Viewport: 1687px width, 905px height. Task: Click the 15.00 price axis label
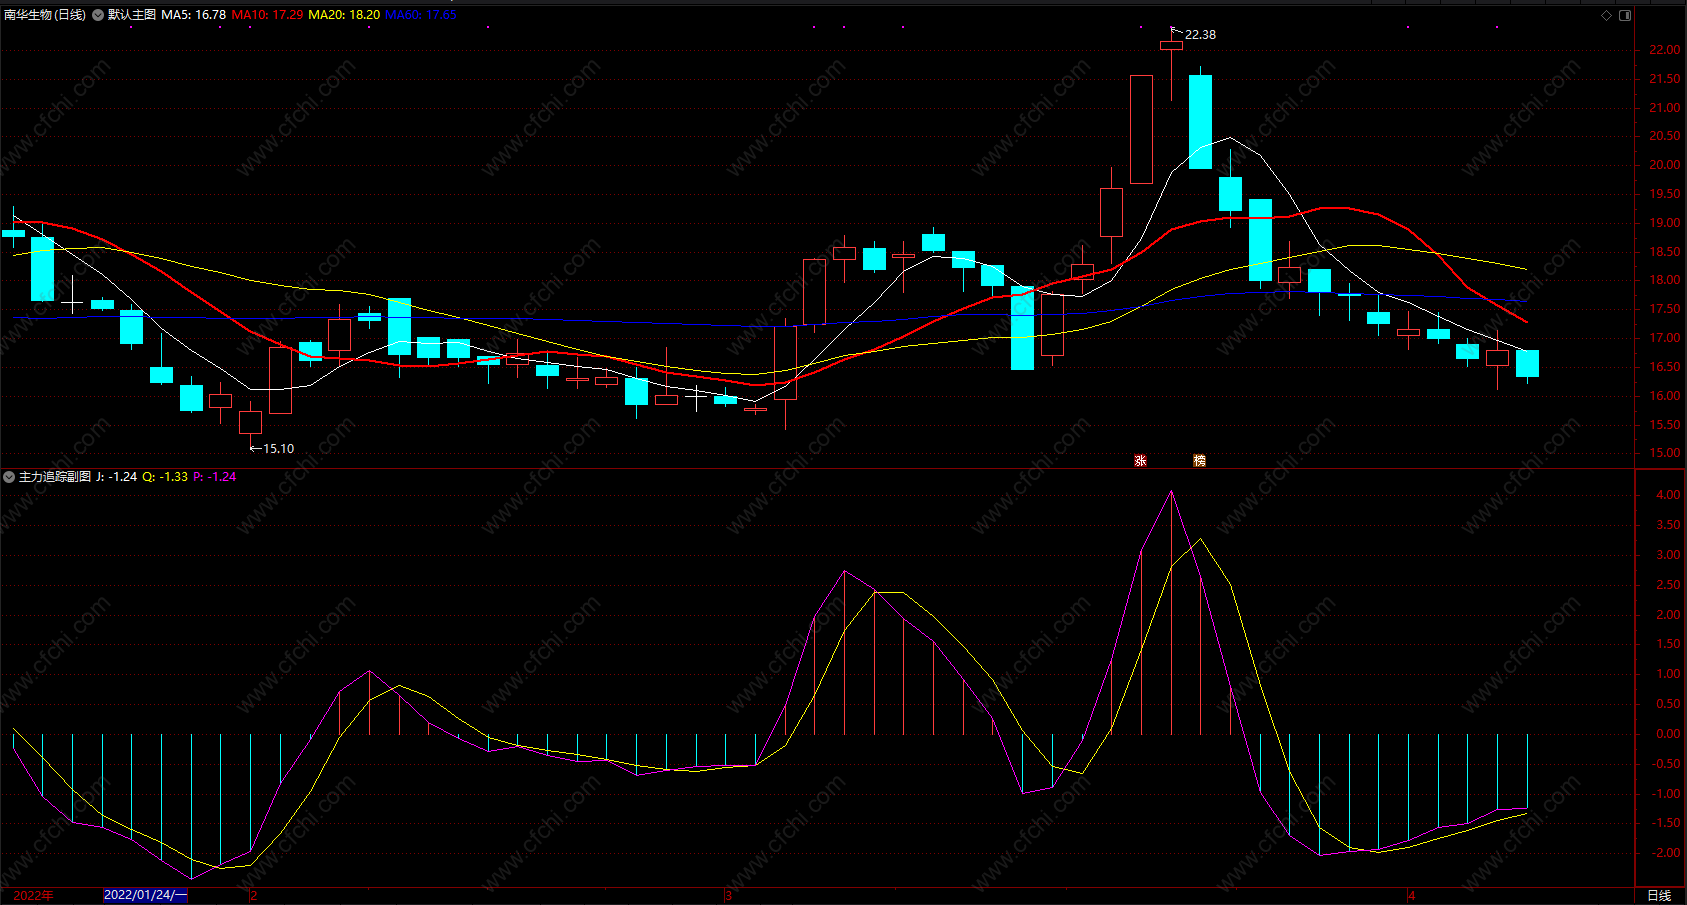tap(1665, 453)
